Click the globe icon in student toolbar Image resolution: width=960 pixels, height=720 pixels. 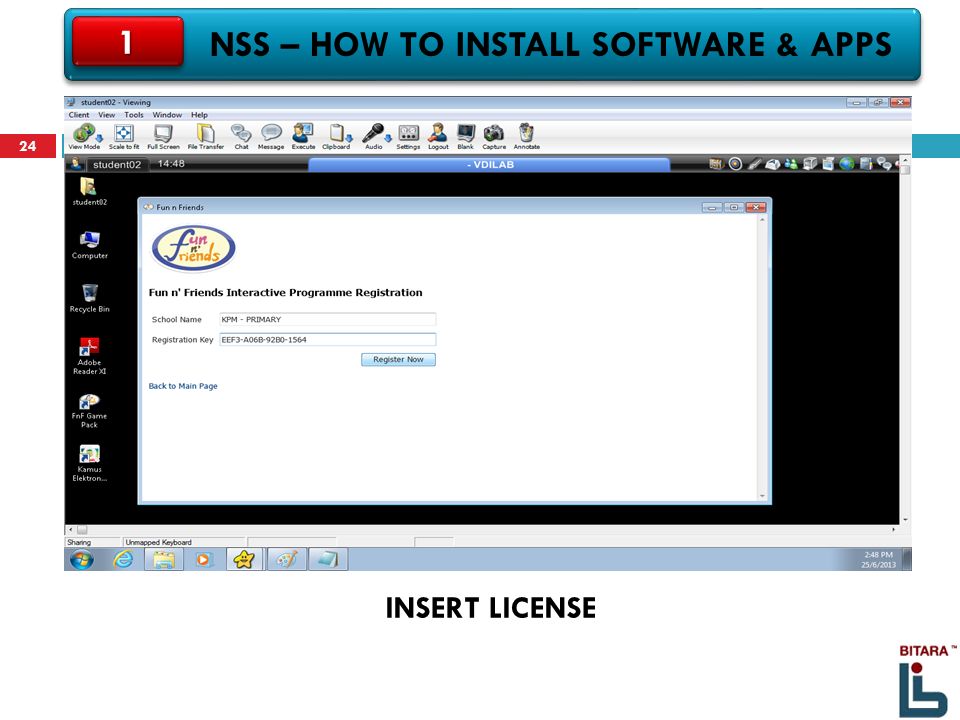847,163
